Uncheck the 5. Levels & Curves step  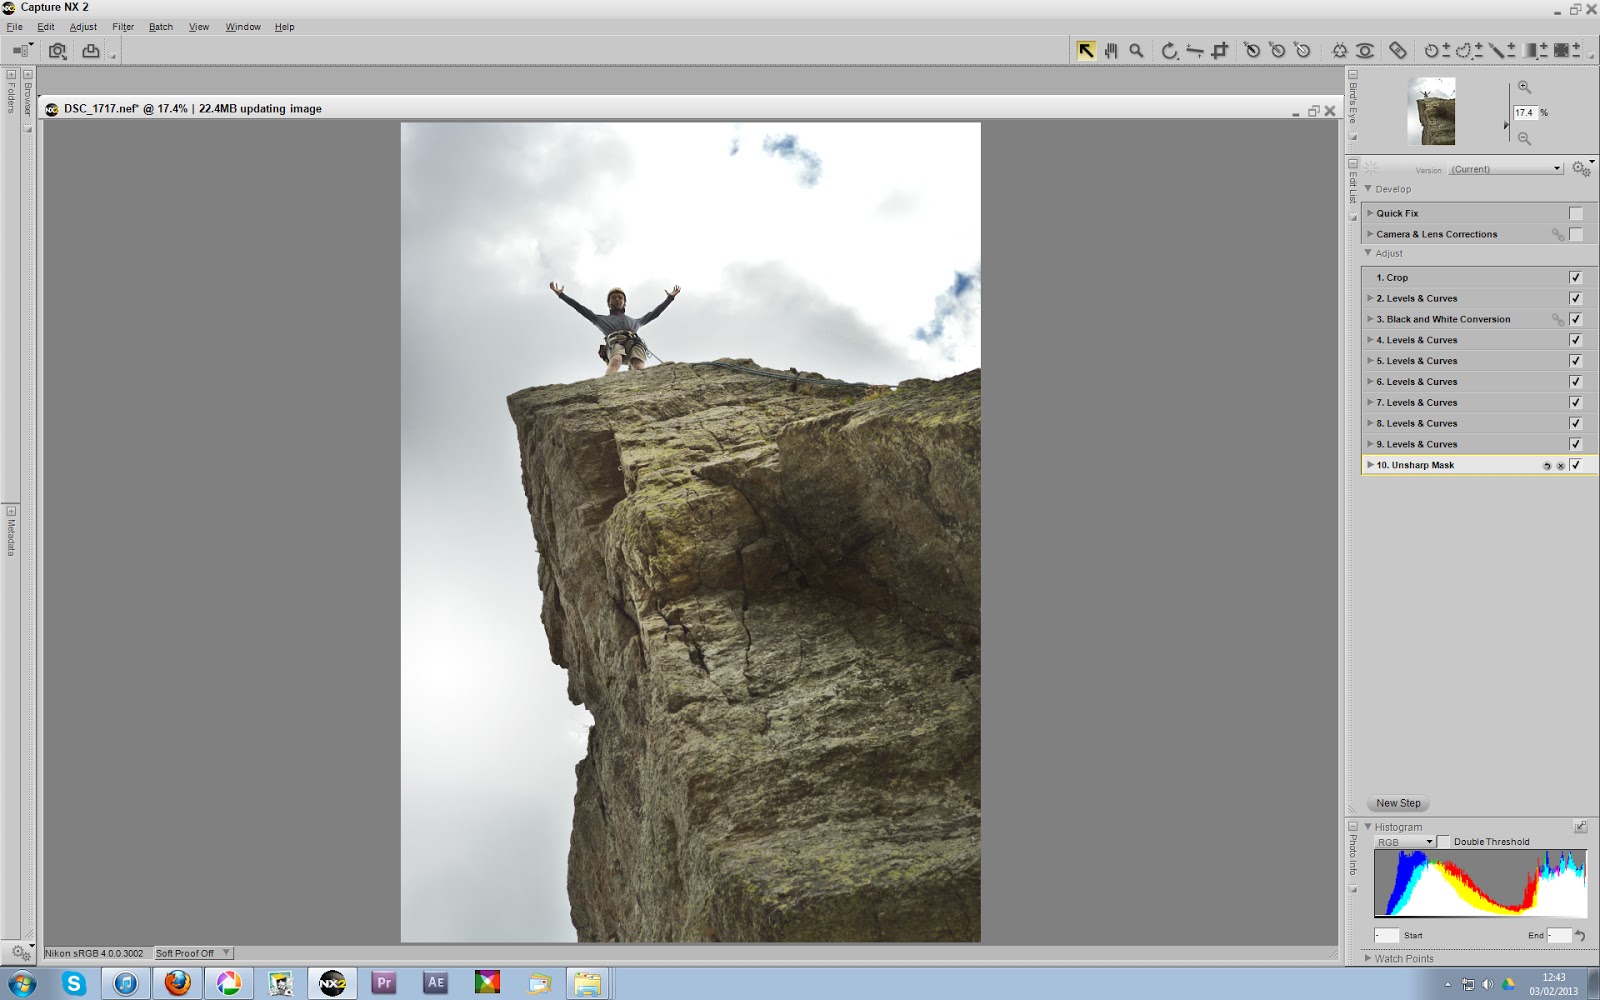[x=1576, y=360]
